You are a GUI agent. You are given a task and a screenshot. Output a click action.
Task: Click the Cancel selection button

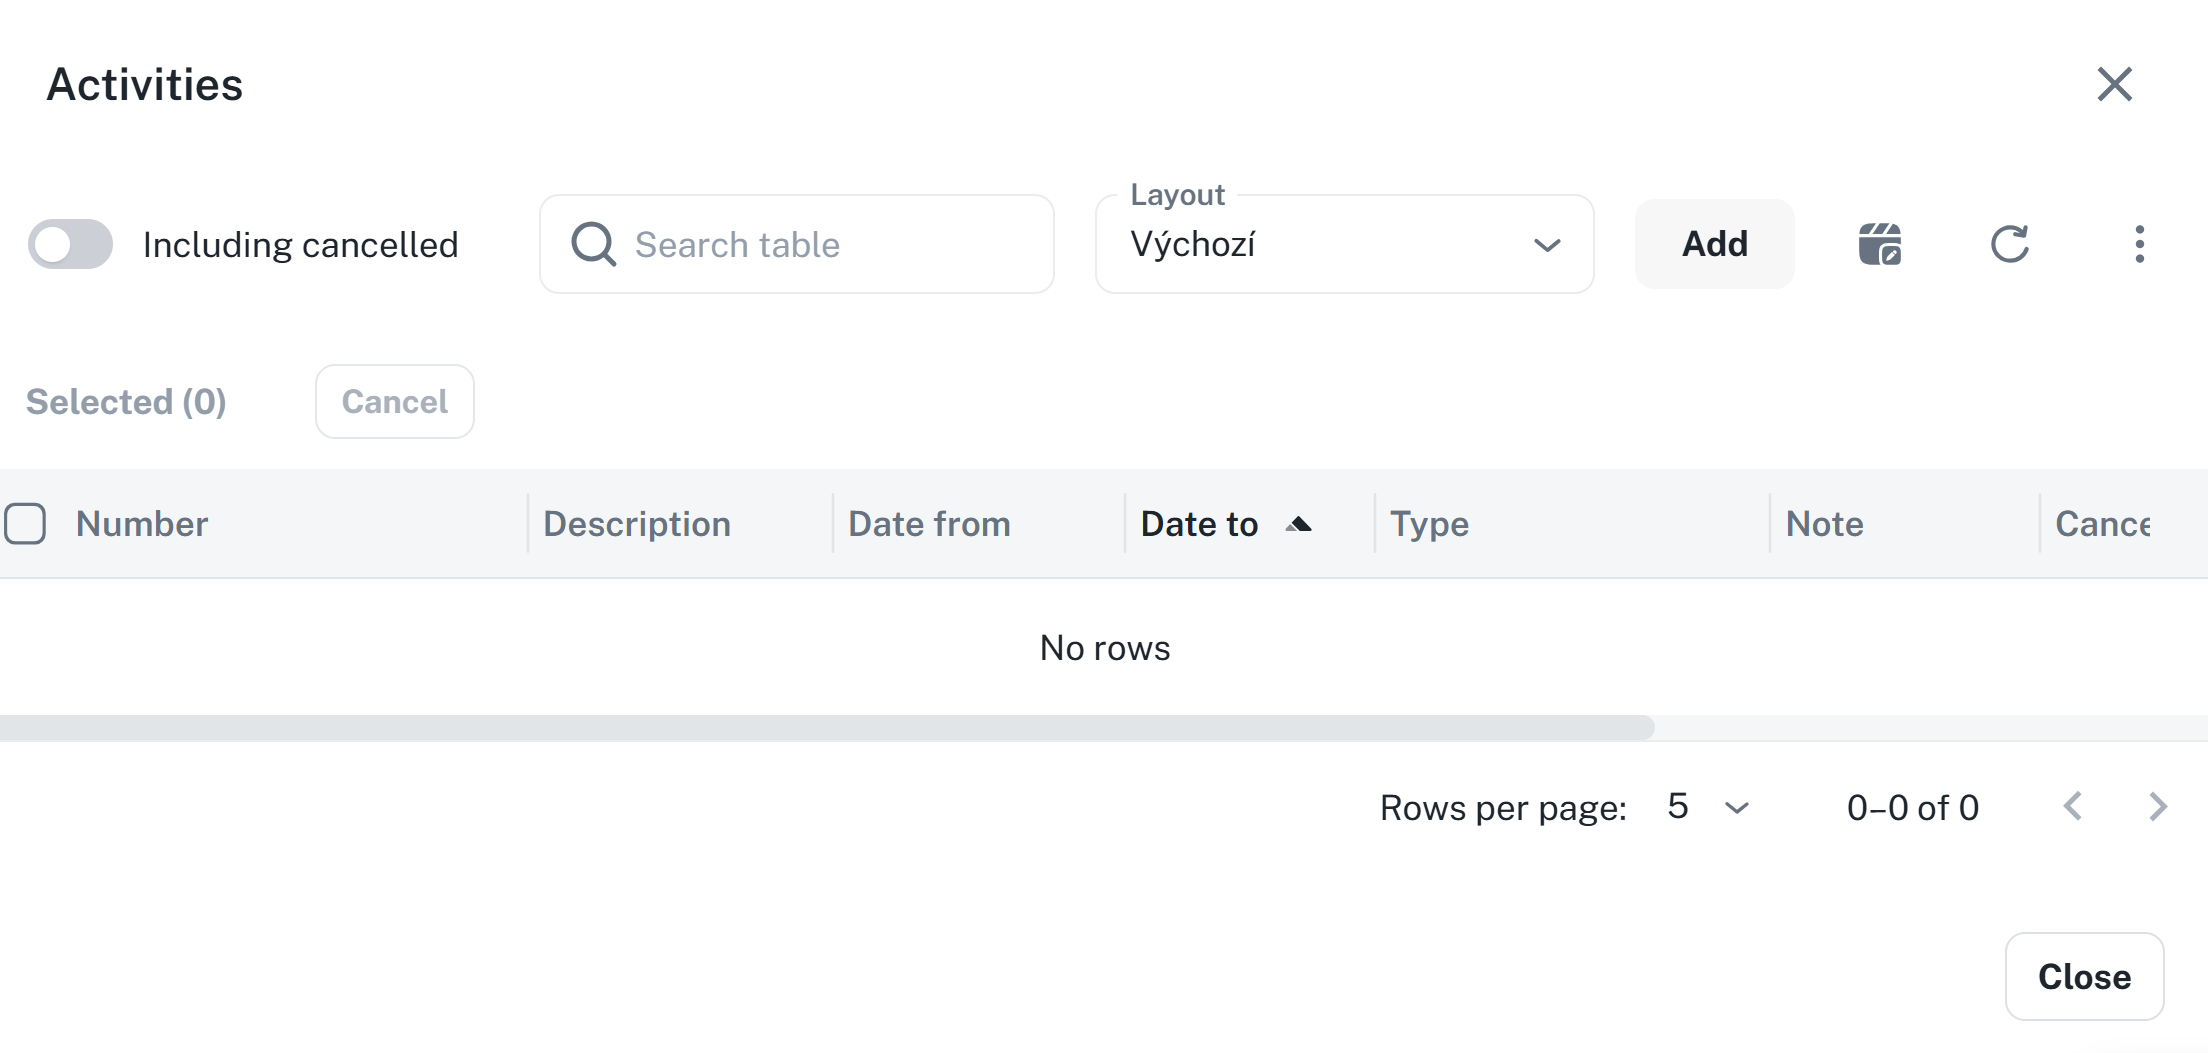tap(394, 402)
